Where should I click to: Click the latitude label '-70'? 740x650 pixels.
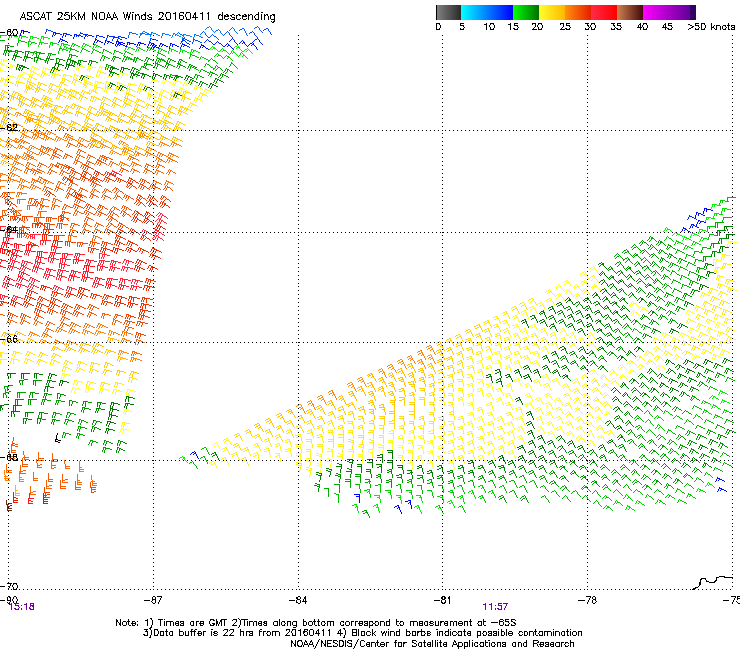[x=9, y=586]
